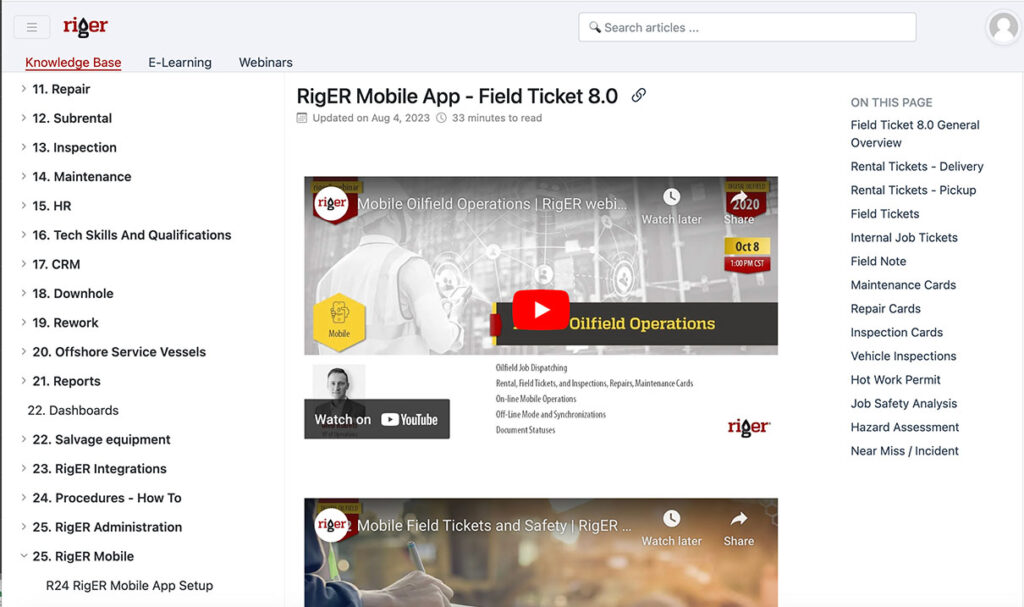This screenshot has height=607, width=1024.
Task: Jump to Hot Work Permit section
Action: [x=895, y=380]
